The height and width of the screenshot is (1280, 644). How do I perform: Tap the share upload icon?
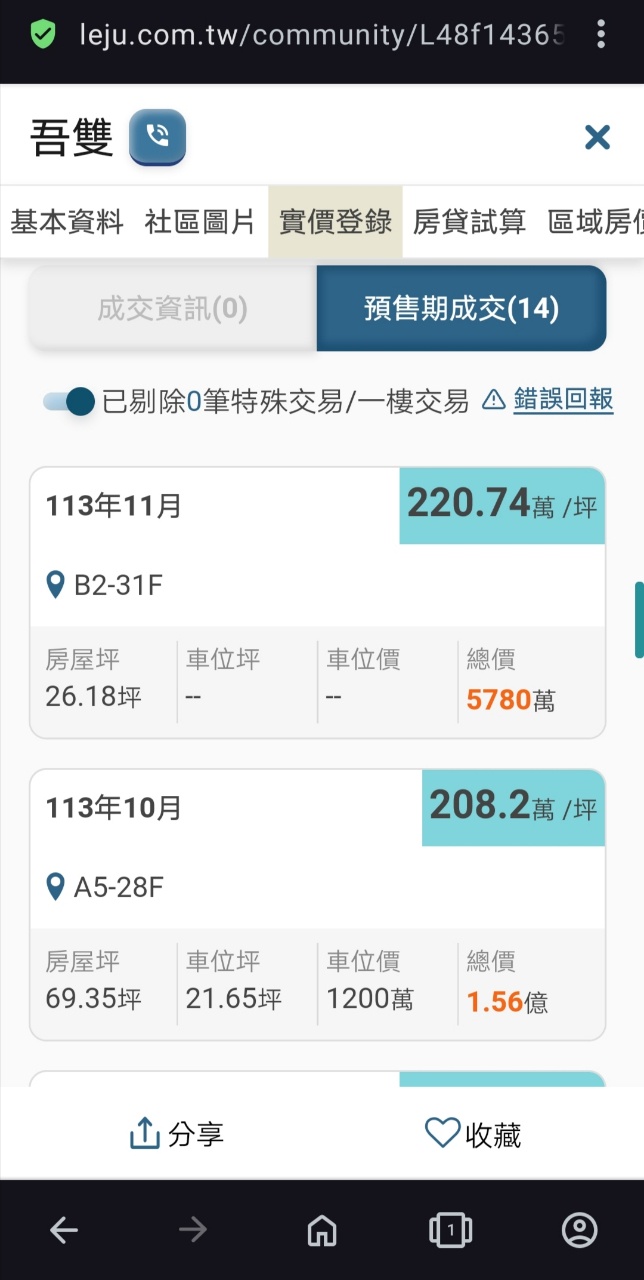[x=145, y=1134]
